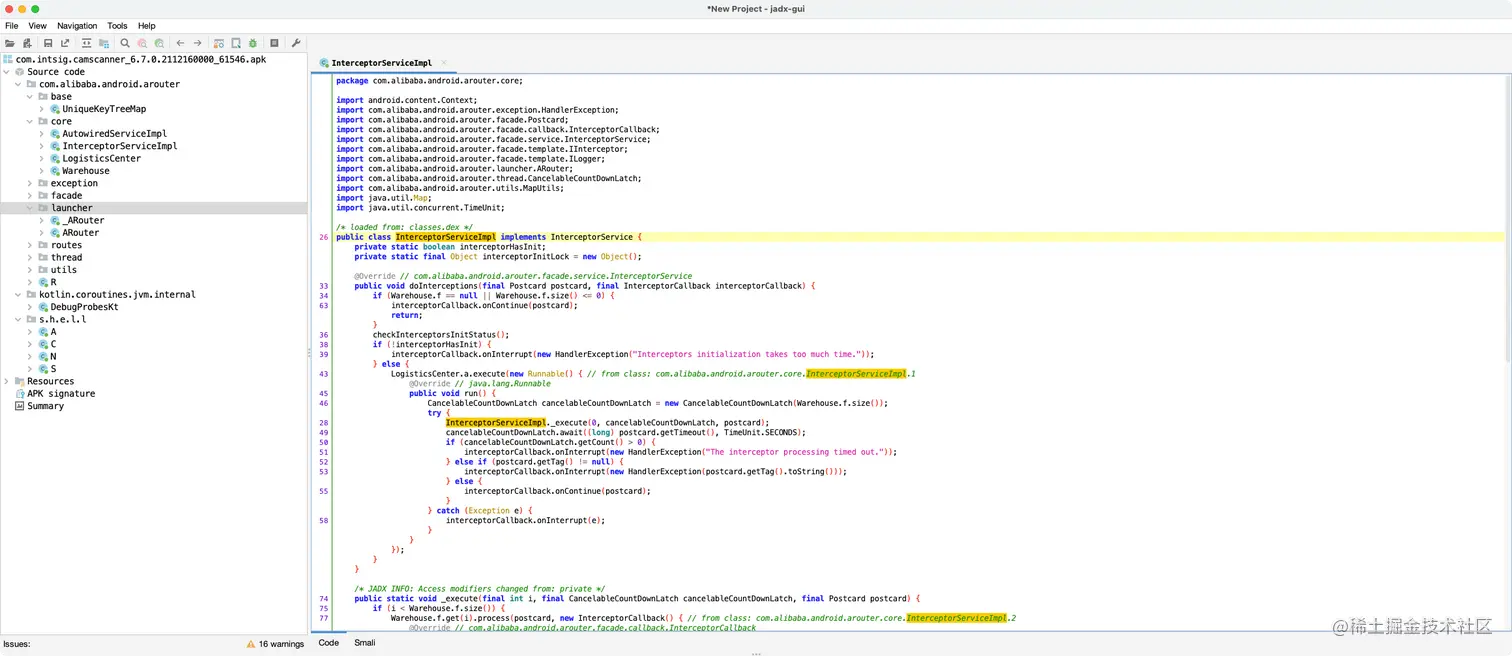Click the open file folder icon

pos(10,43)
